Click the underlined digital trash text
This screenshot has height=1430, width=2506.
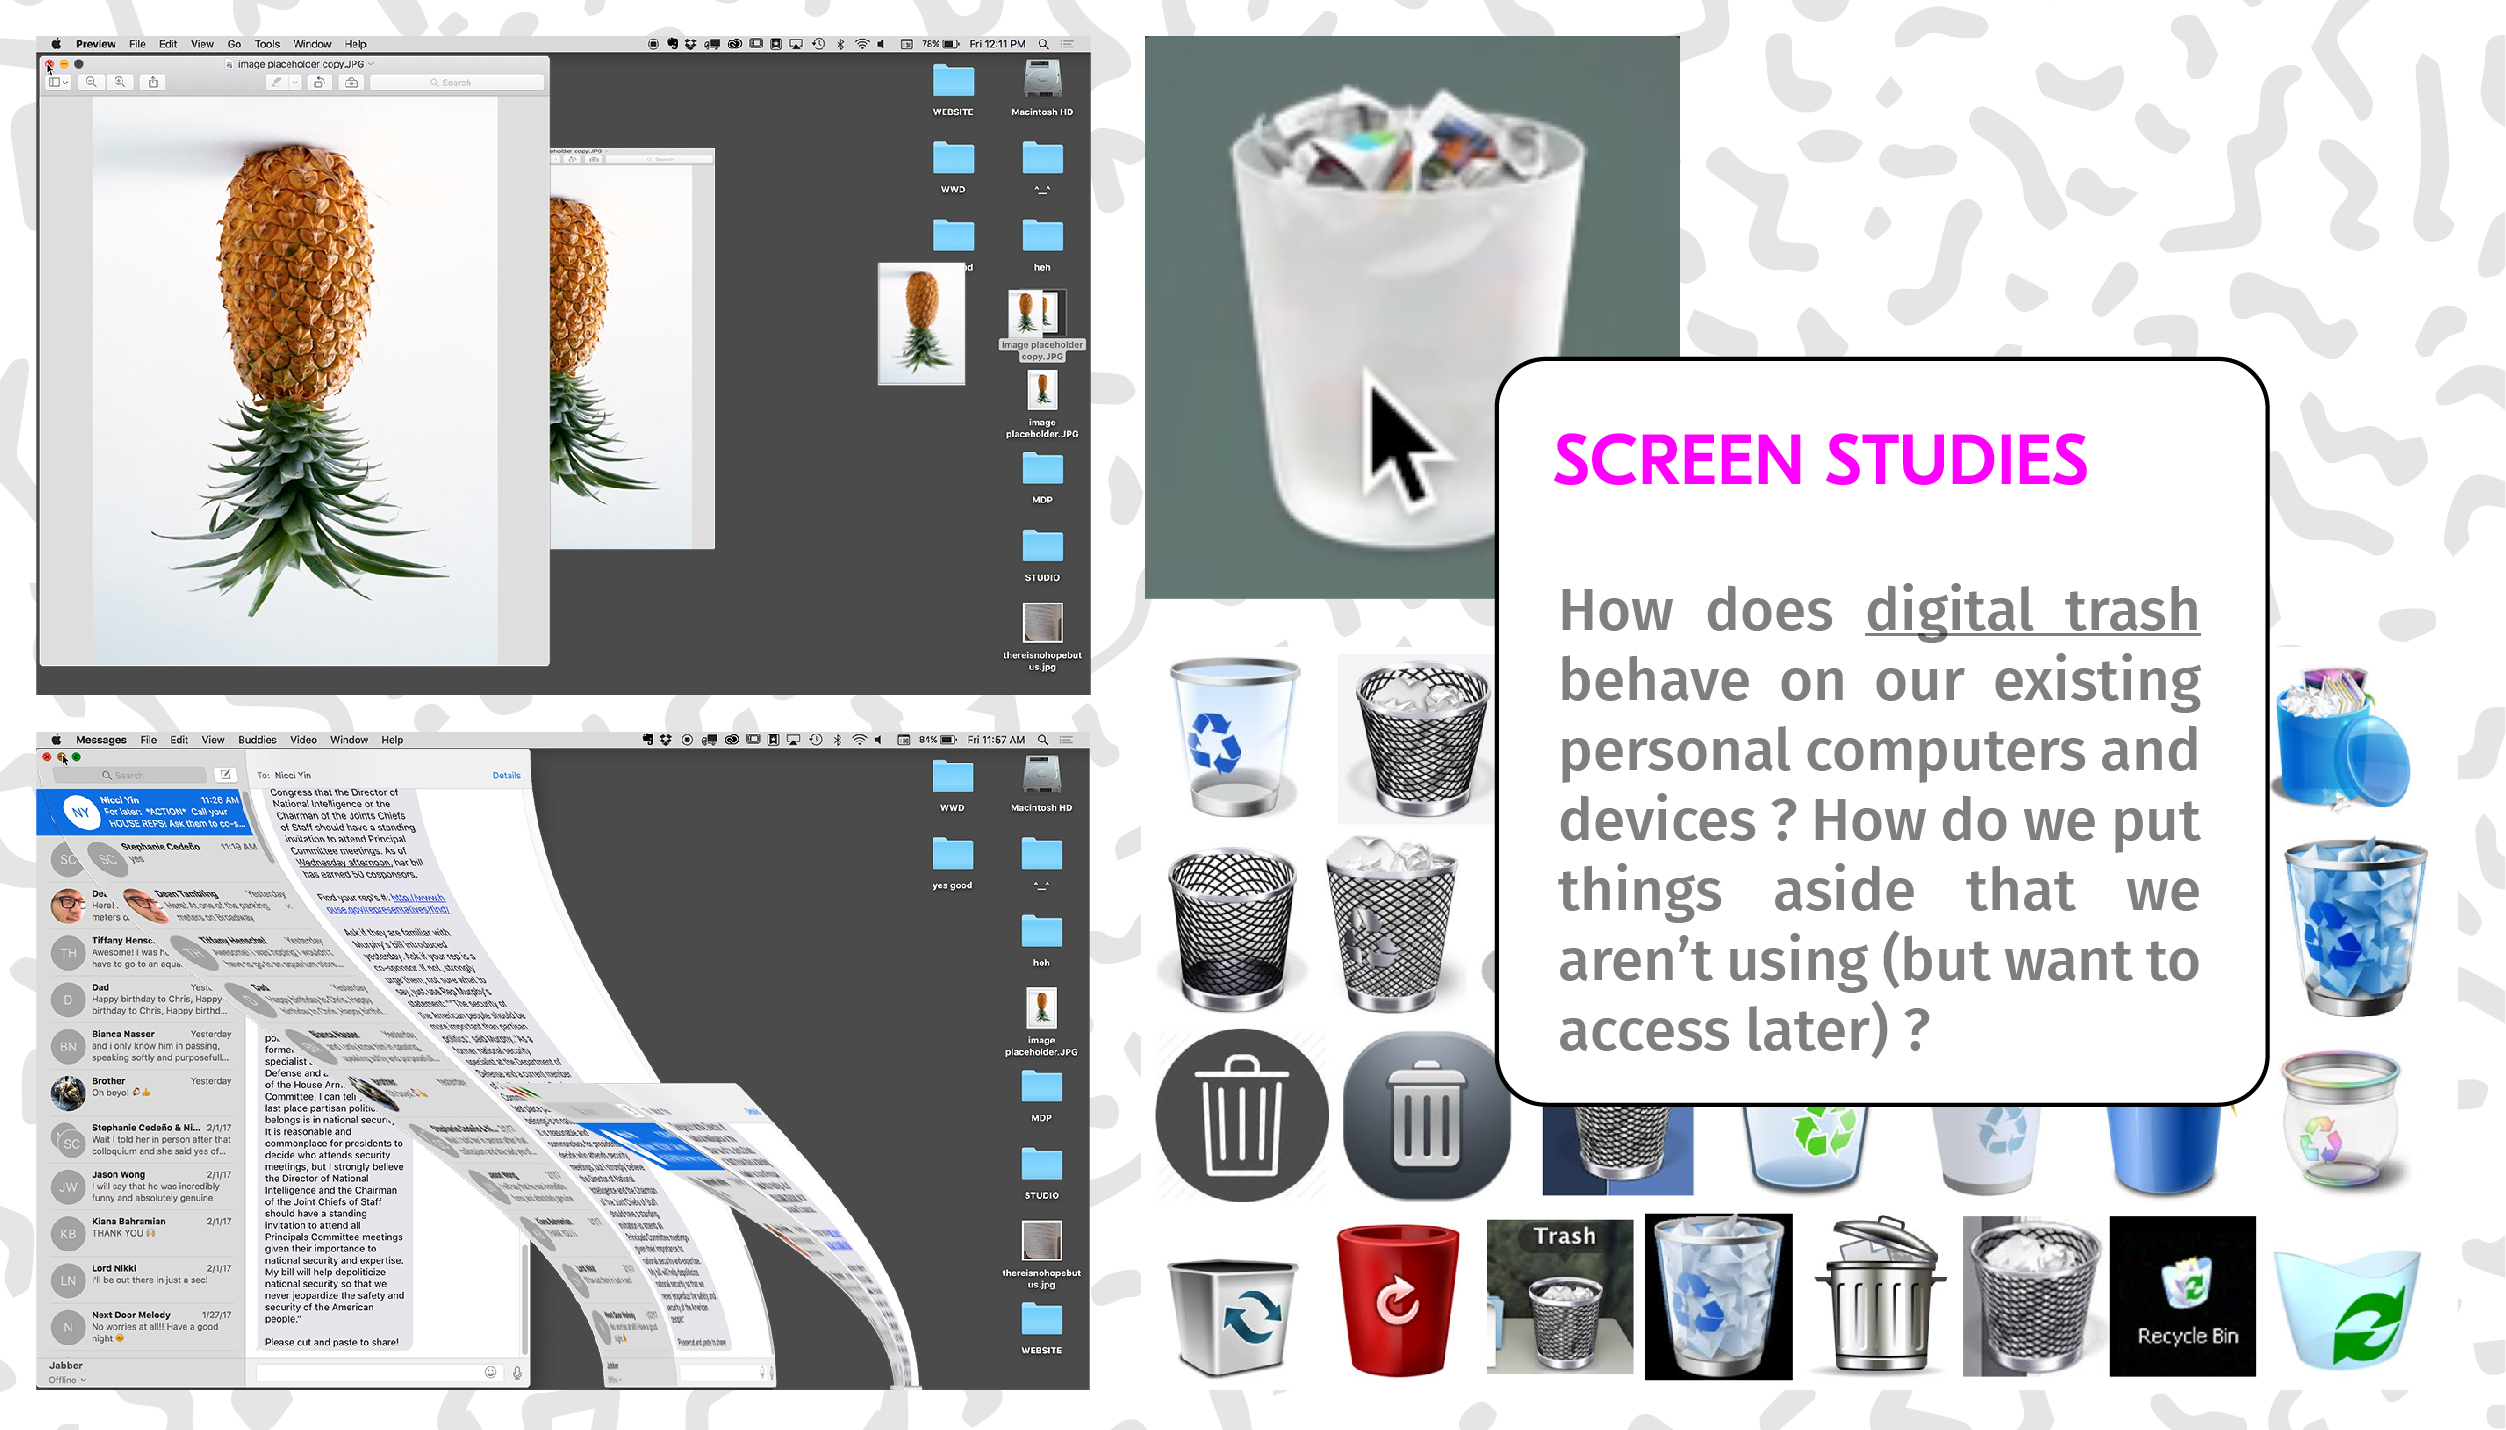(2032, 610)
